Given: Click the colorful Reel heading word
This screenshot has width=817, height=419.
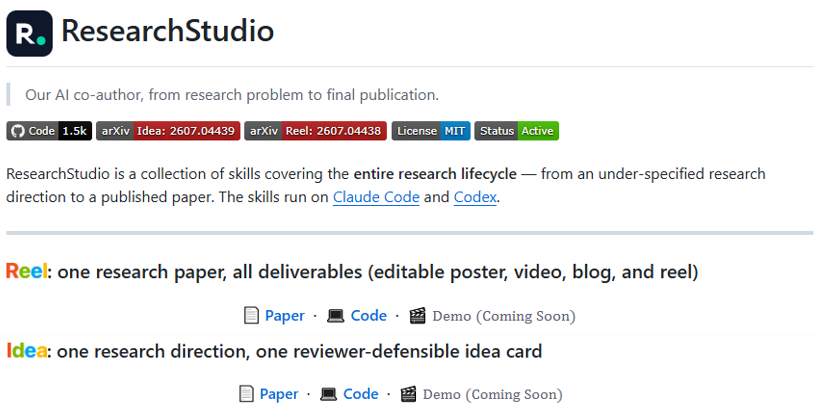Looking at the screenshot, I should coord(27,272).
